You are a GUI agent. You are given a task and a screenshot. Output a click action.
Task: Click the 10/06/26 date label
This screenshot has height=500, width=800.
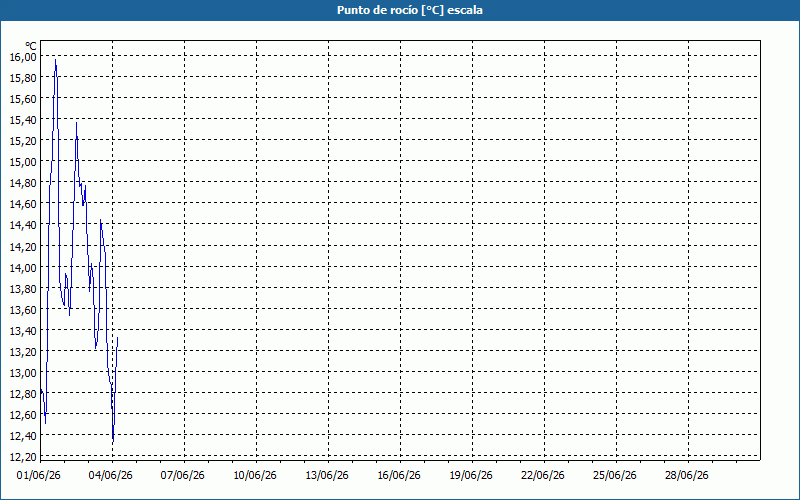pos(255,476)
